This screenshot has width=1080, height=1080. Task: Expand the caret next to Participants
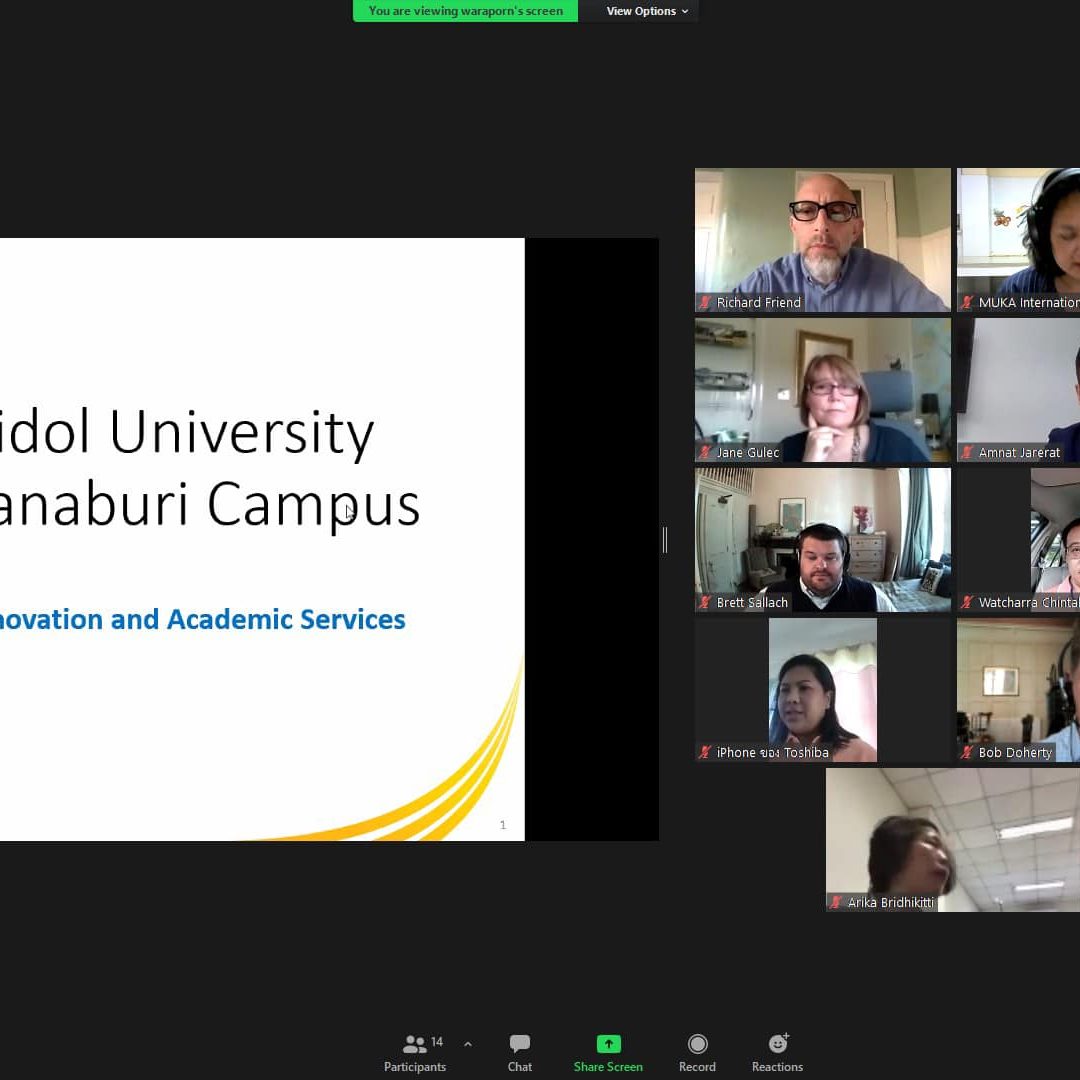coord(468,1044)
